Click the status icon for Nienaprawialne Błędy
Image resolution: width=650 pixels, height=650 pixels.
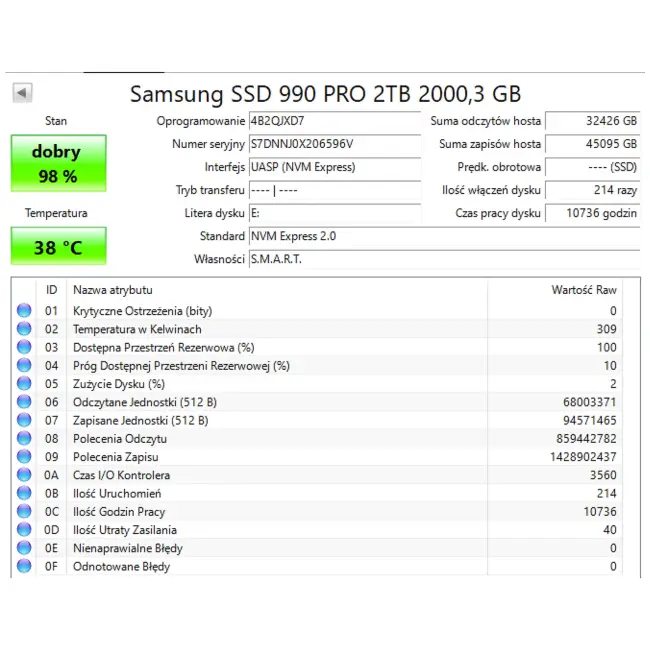pos(24,547)
